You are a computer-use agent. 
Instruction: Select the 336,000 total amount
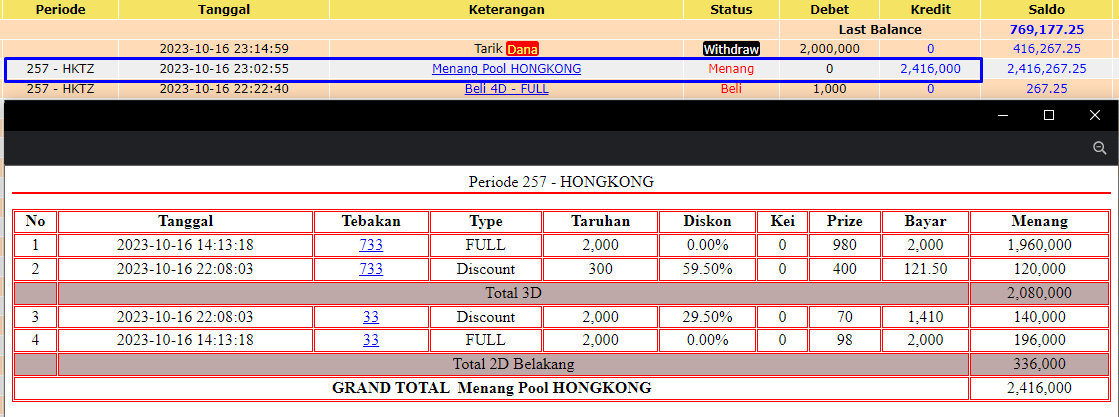(1039, 364)
